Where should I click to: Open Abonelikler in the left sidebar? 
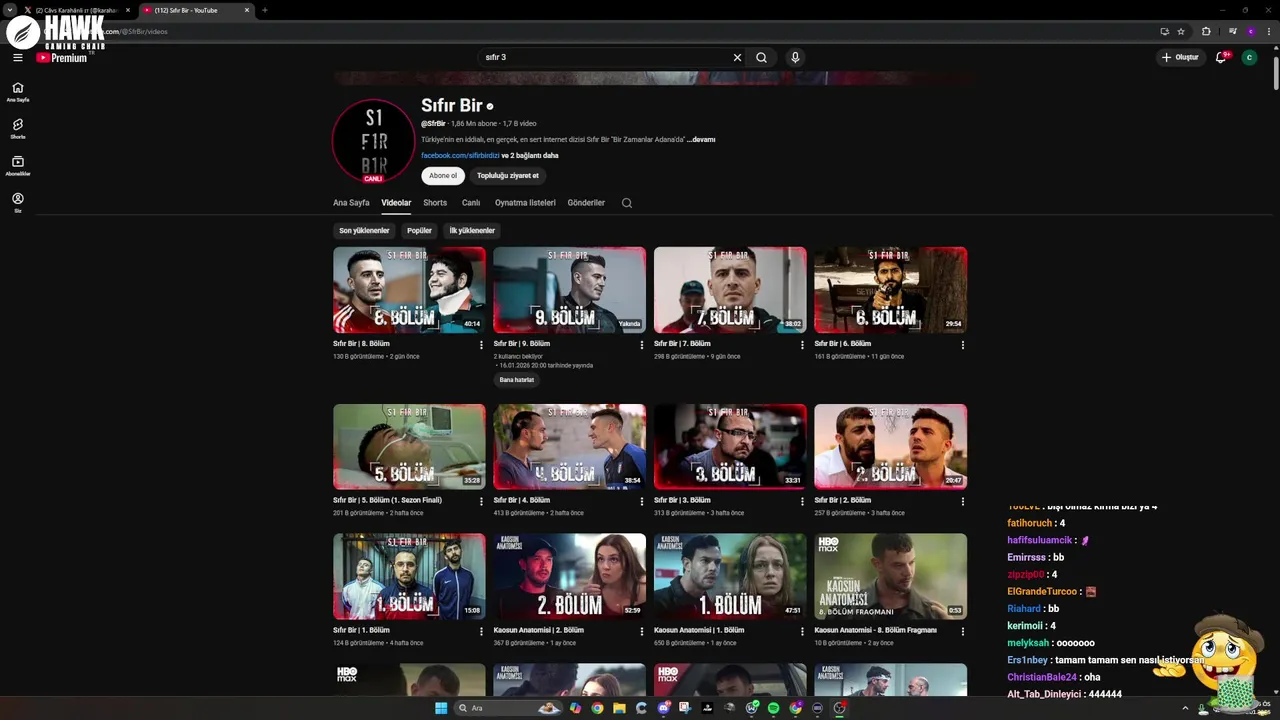[x=17, y=165]
